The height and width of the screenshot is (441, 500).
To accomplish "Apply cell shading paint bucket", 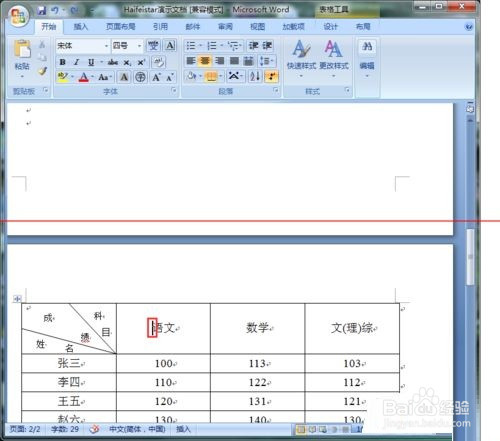I will pyautogui.click(x=191, y=77).
